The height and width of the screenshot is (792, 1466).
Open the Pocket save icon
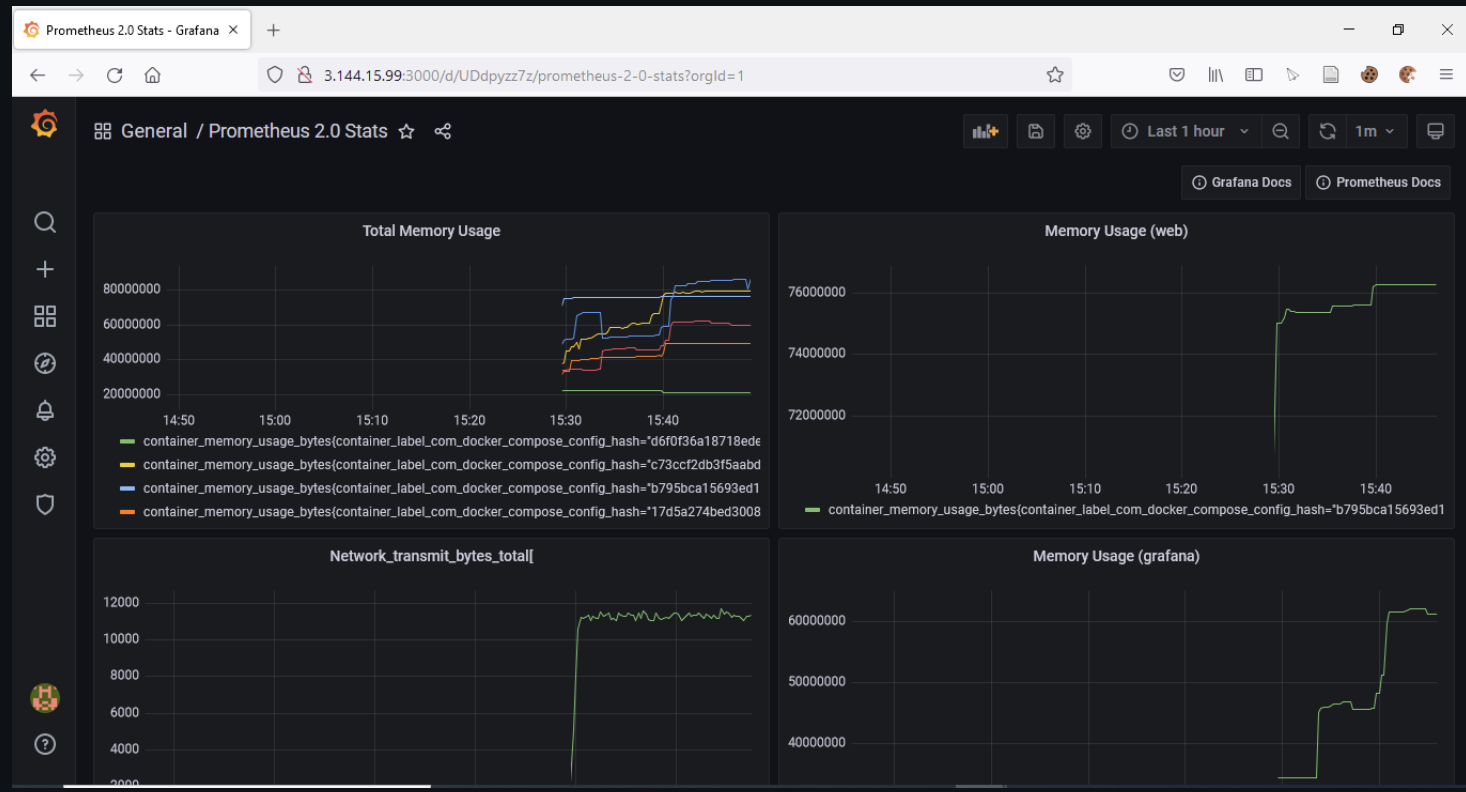pos(1178,75)
